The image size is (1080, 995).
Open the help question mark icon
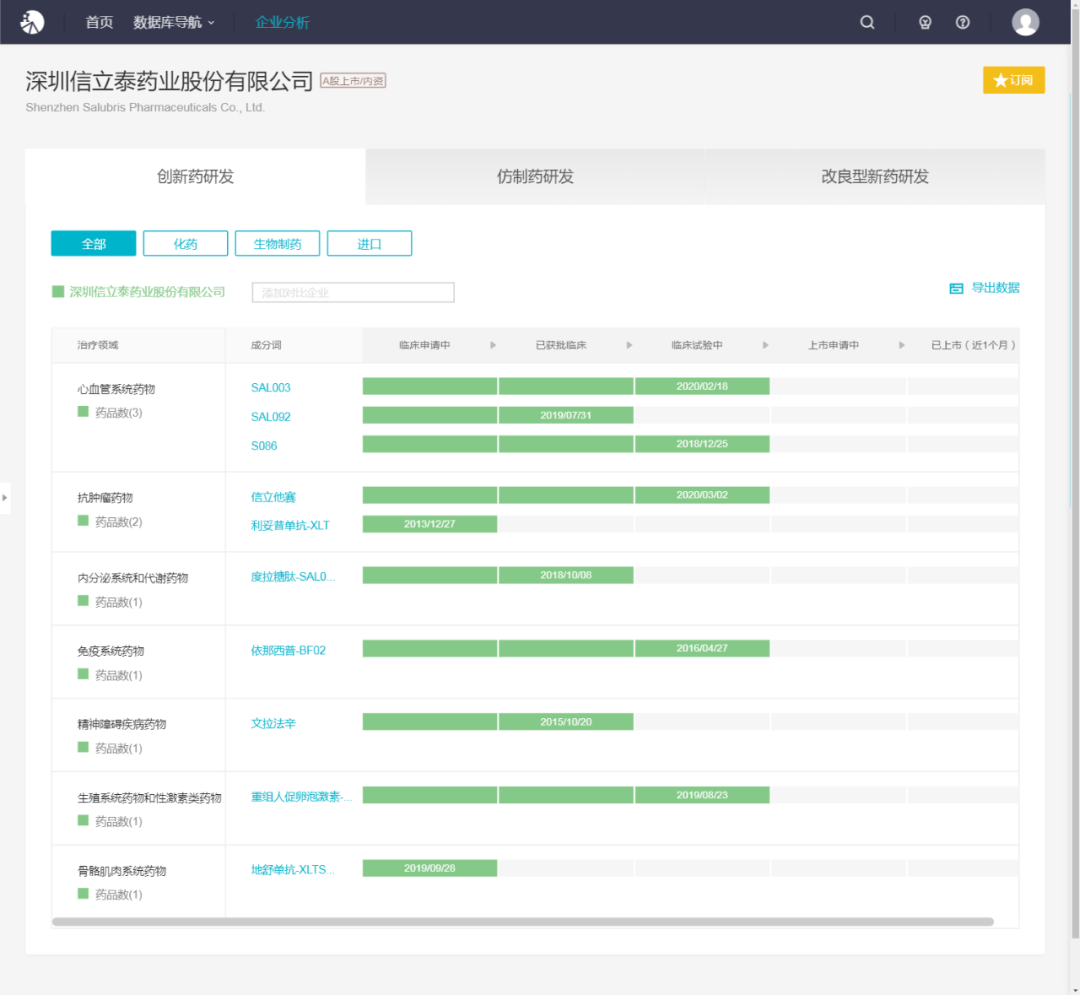click(963, 22)
